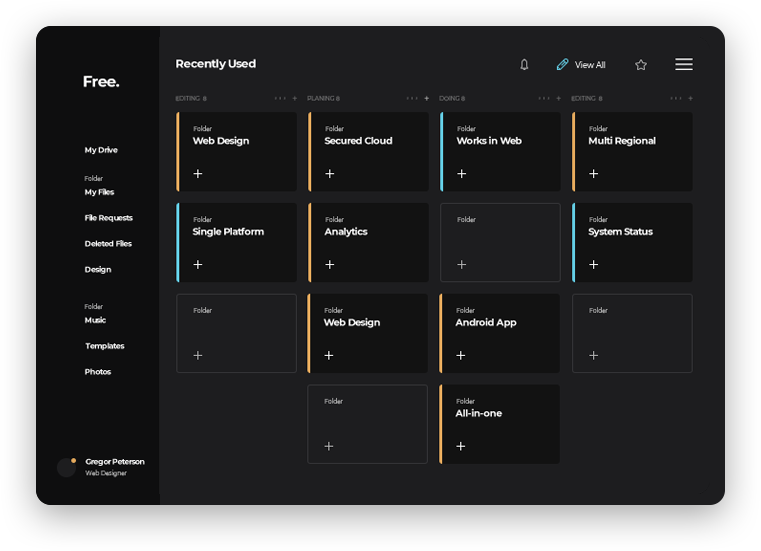
Task: Click the Free. logo
Action: 101,82
